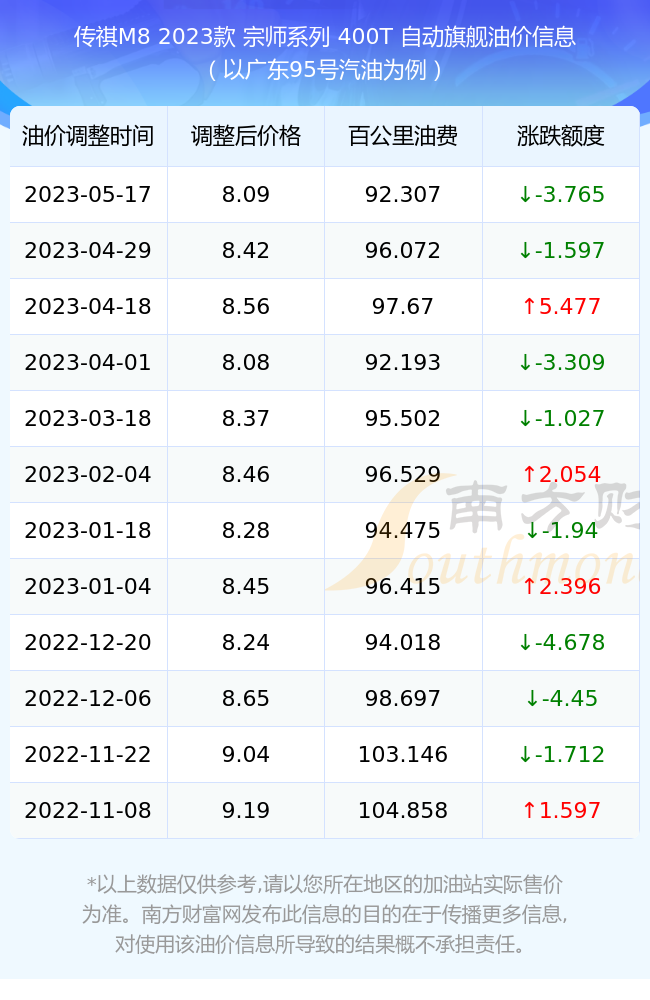Click the fuel cost 94.018
The image size is (650, 1000).
click(x=403, y=642)
